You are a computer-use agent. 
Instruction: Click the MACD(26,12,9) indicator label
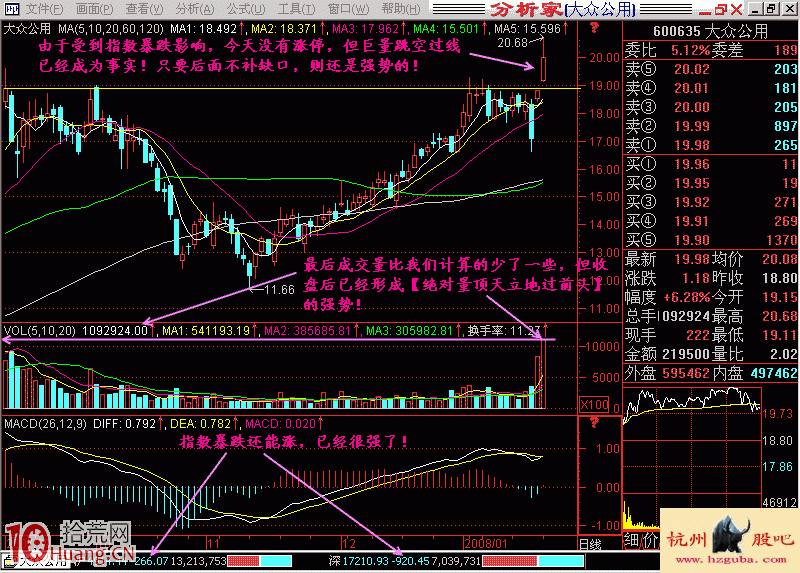[45, 423]
